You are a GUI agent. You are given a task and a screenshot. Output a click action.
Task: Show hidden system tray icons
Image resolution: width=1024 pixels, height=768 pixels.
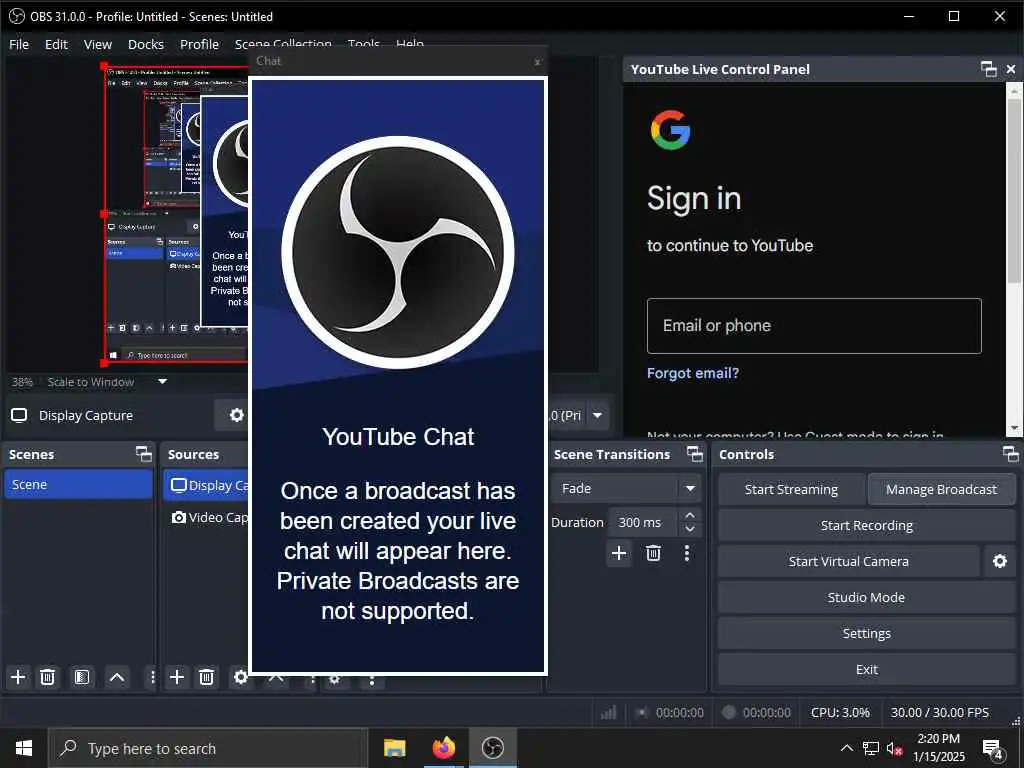tap(846, 748)
